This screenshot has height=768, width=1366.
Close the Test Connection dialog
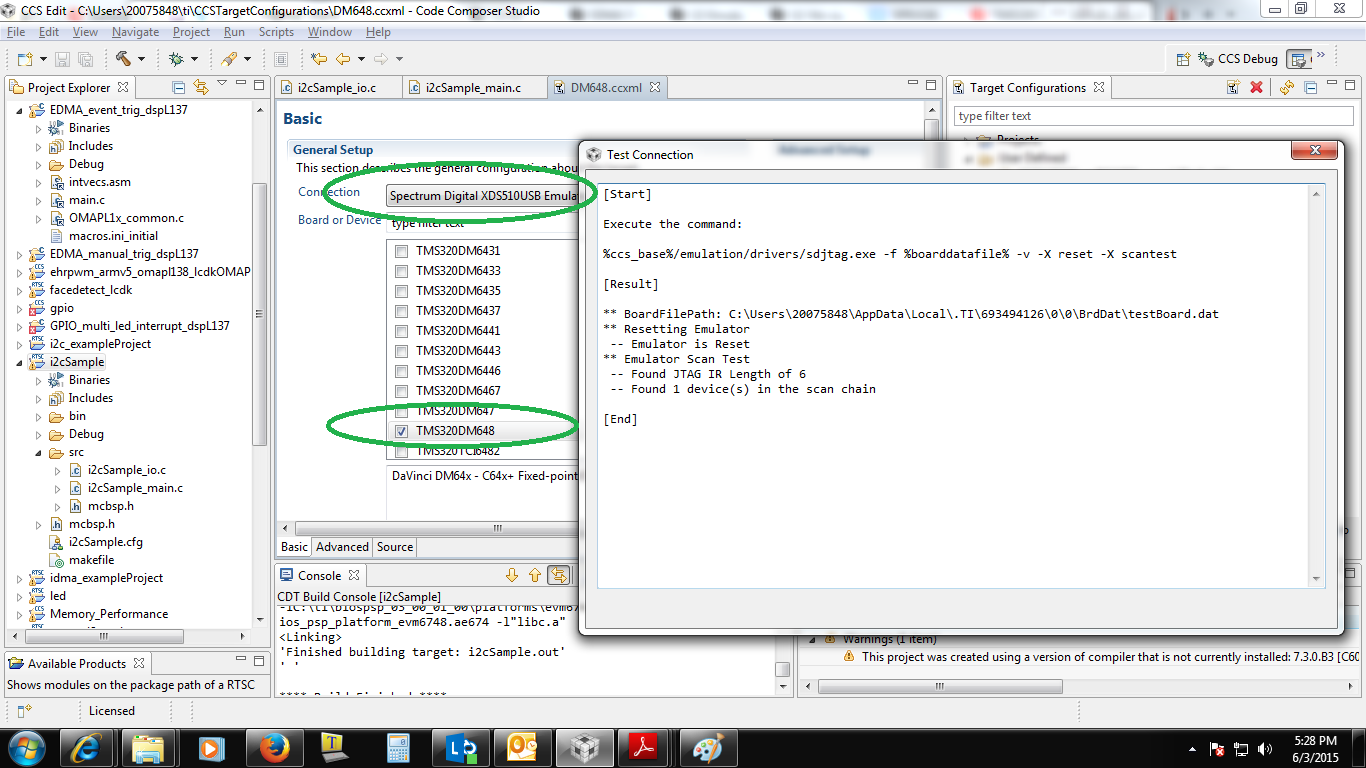(1314, 151)
